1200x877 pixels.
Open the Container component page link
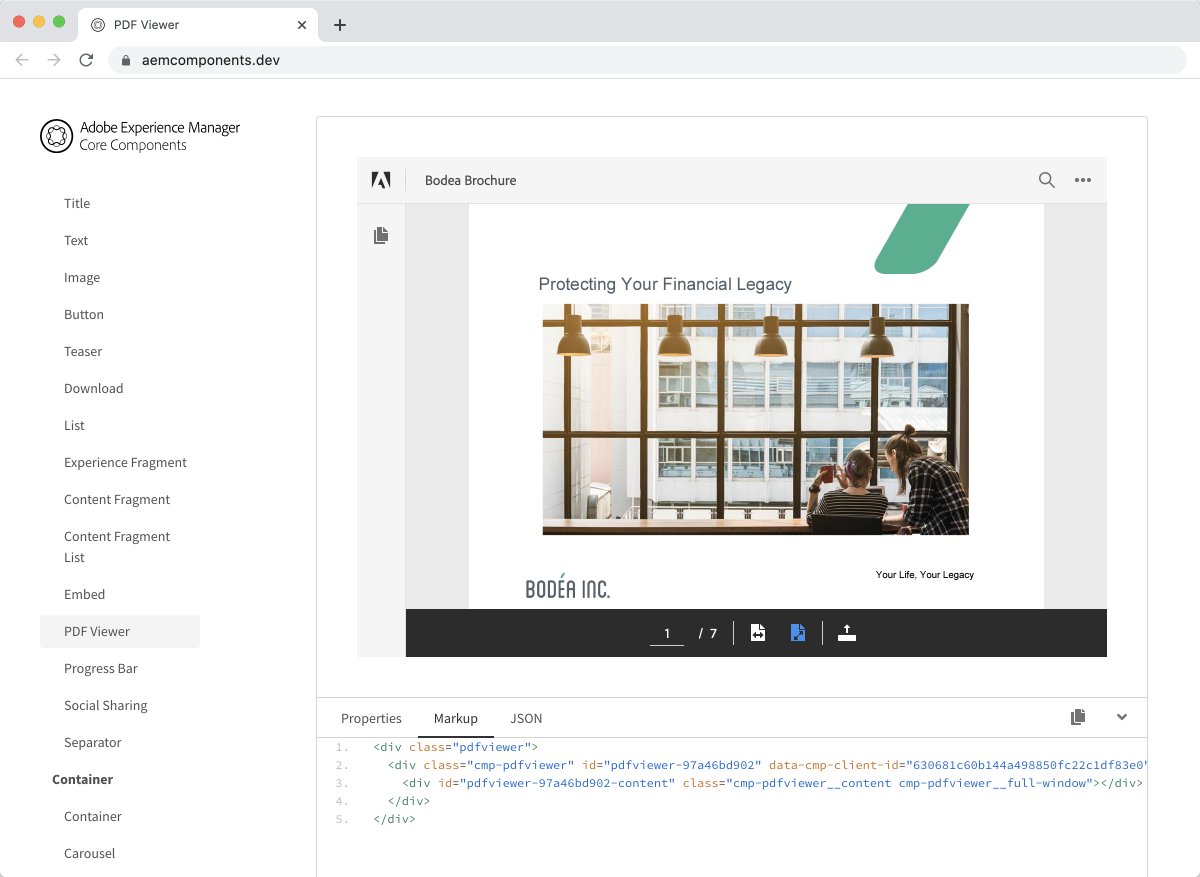(x=93, y=816)
